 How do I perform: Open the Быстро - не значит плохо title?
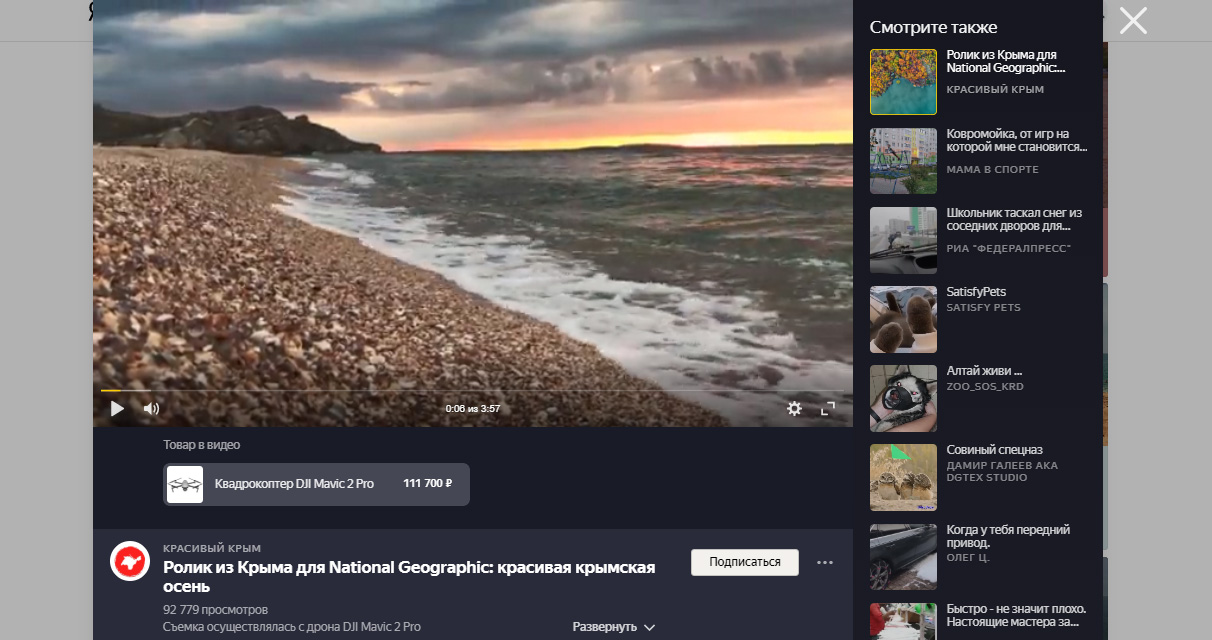(1017, 615)
